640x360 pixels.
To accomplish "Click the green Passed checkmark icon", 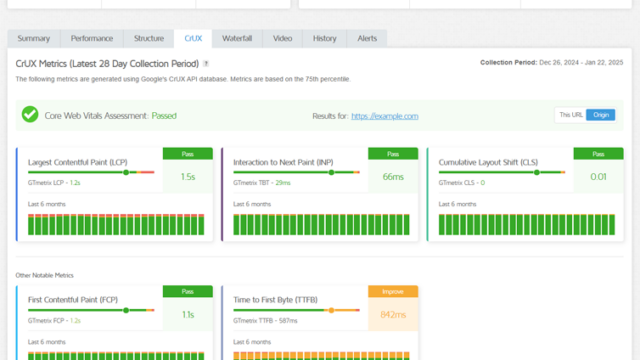I will tap(30, 114).
